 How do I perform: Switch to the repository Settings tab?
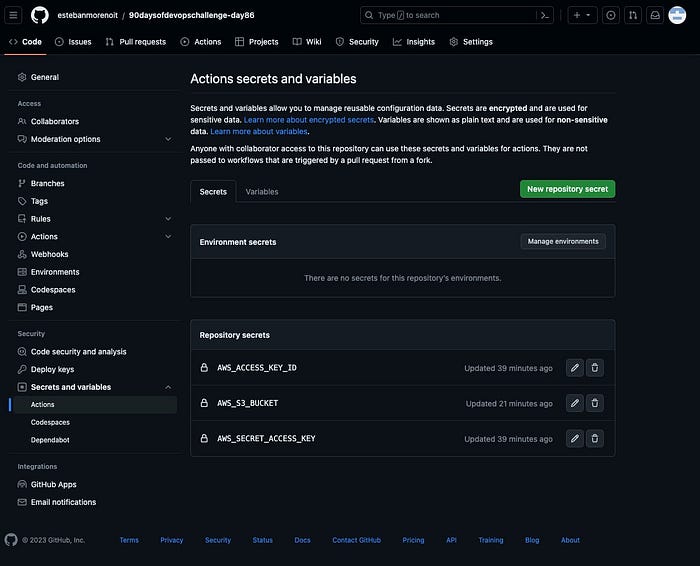pos(471,42)
